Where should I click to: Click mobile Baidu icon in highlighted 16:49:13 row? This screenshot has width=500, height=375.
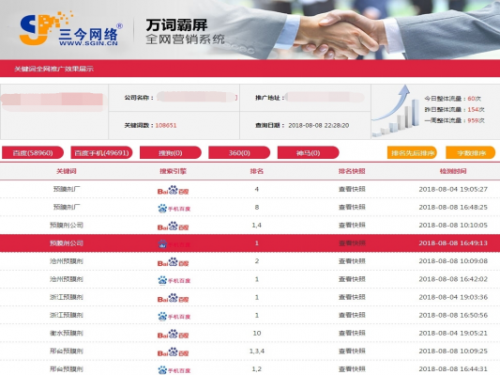[174, 244]
